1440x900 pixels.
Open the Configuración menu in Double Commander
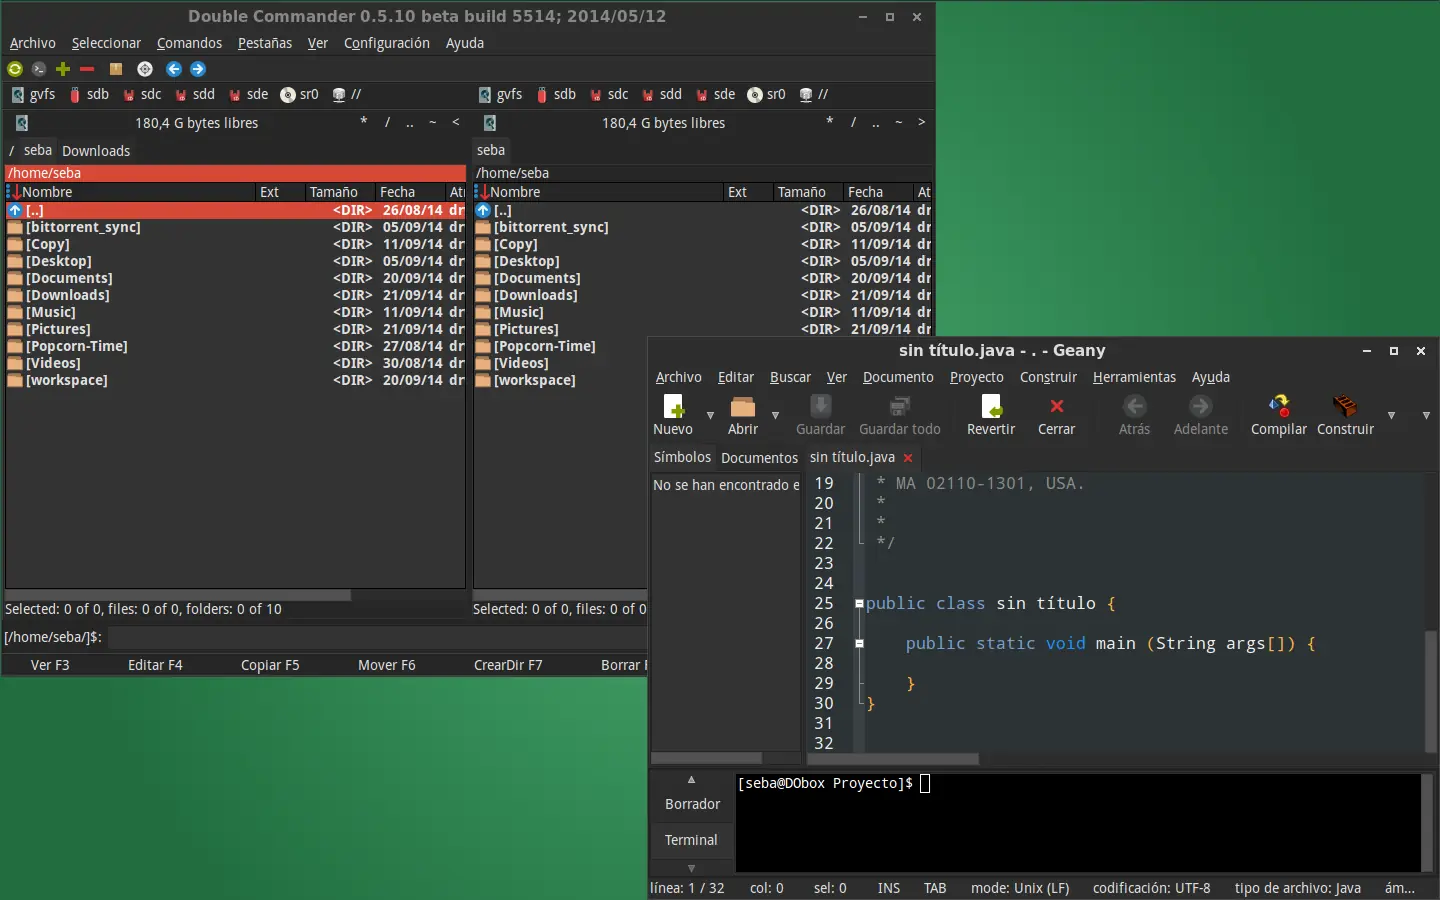(x=387, y=43)
